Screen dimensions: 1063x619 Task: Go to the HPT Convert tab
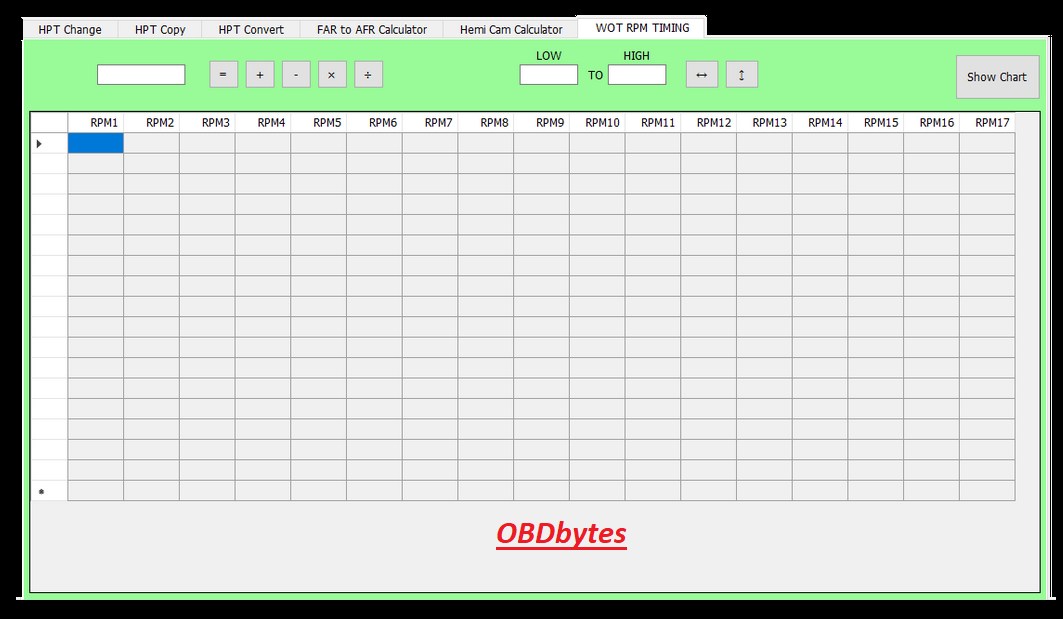(251, 30)
